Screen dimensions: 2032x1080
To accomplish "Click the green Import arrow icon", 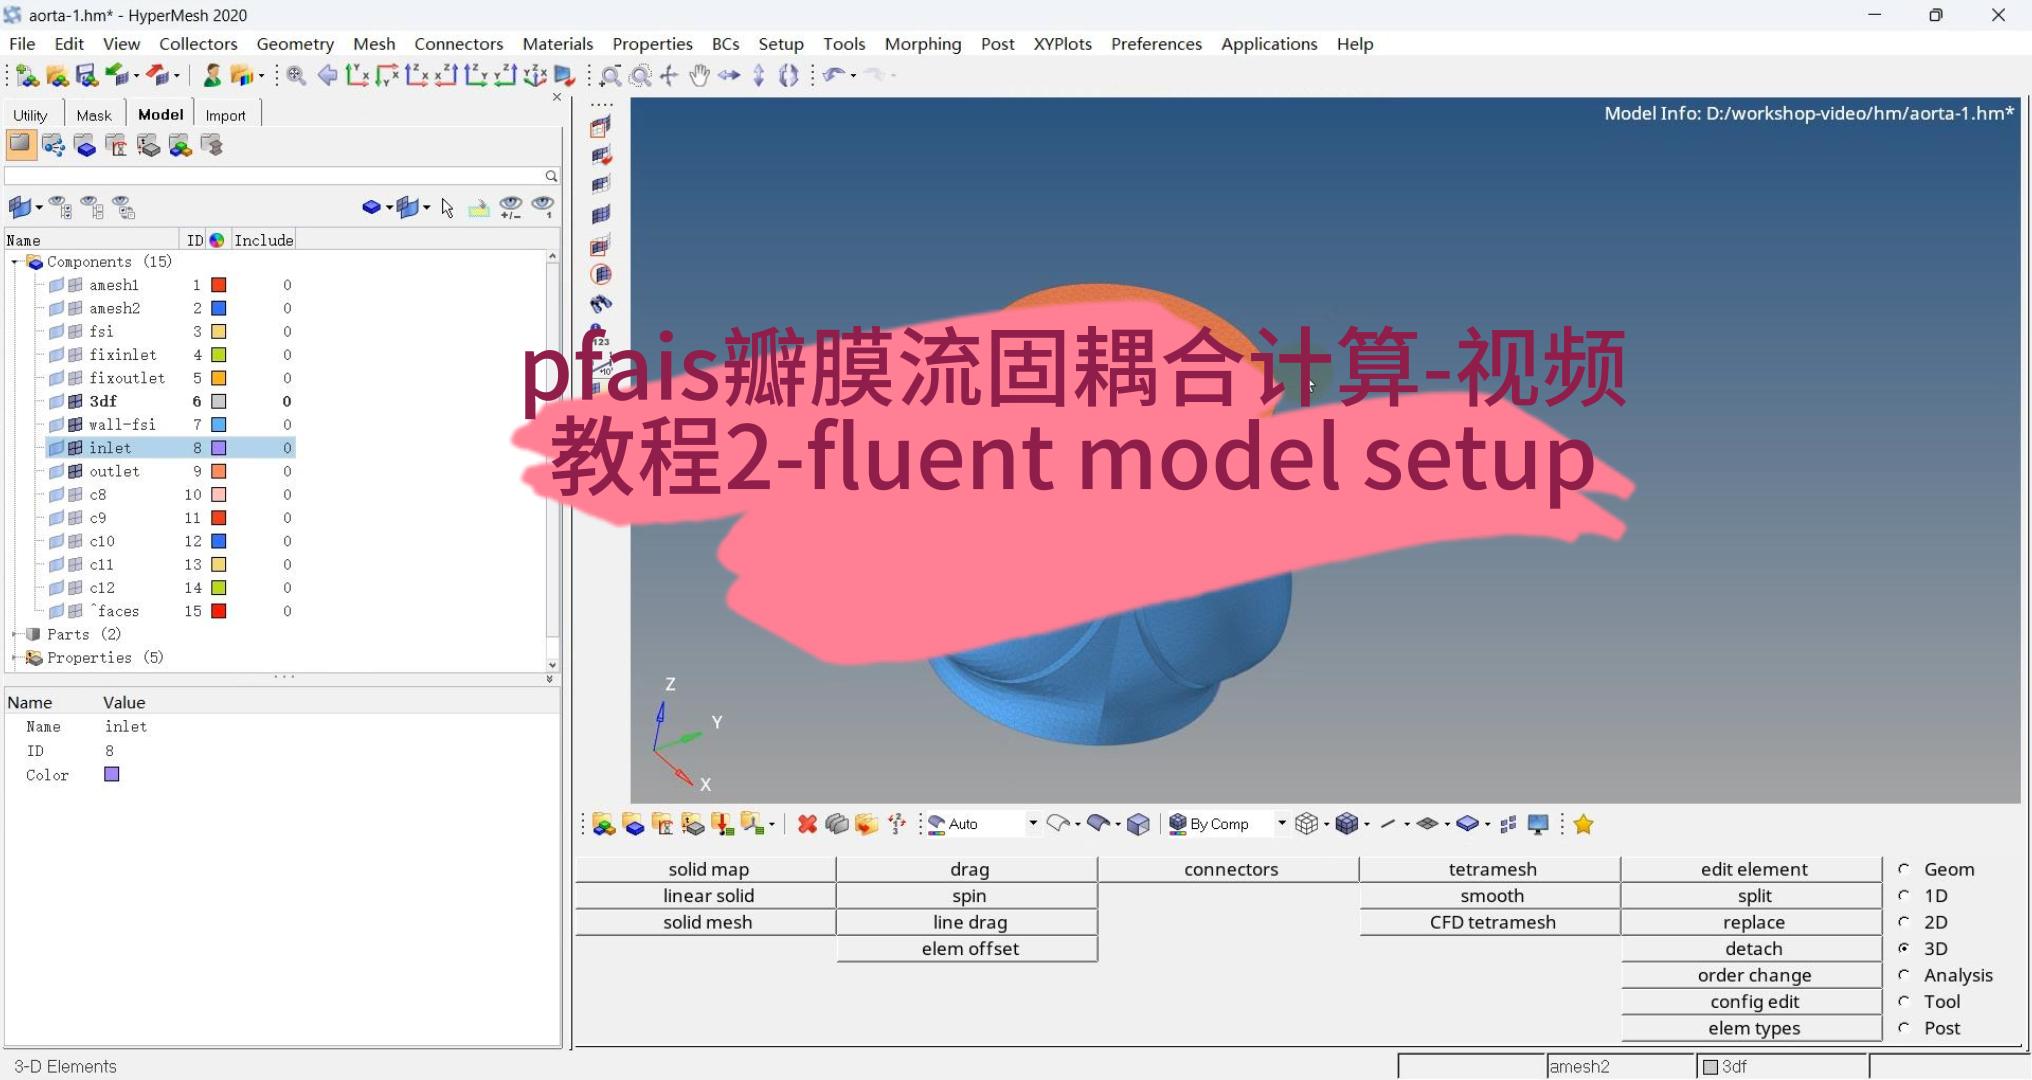I will 117,75.
